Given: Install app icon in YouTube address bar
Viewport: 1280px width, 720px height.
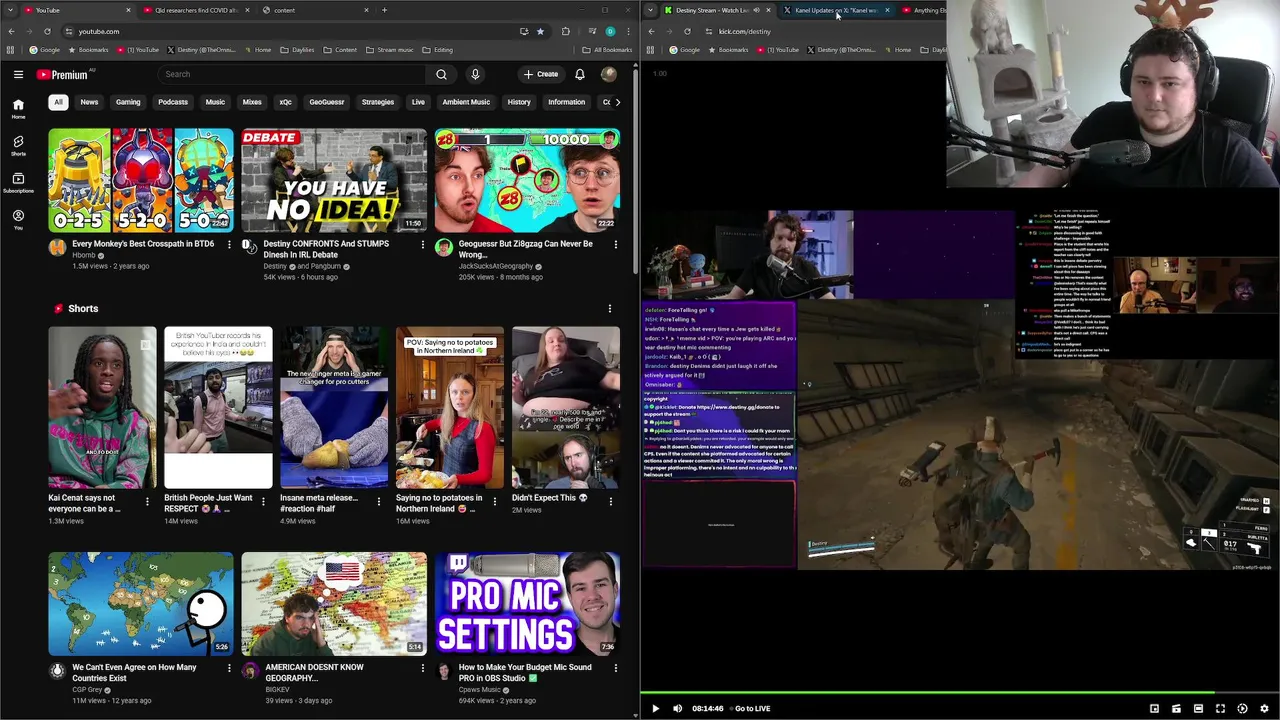Looking at the screenshot, I should coord(524,31).
